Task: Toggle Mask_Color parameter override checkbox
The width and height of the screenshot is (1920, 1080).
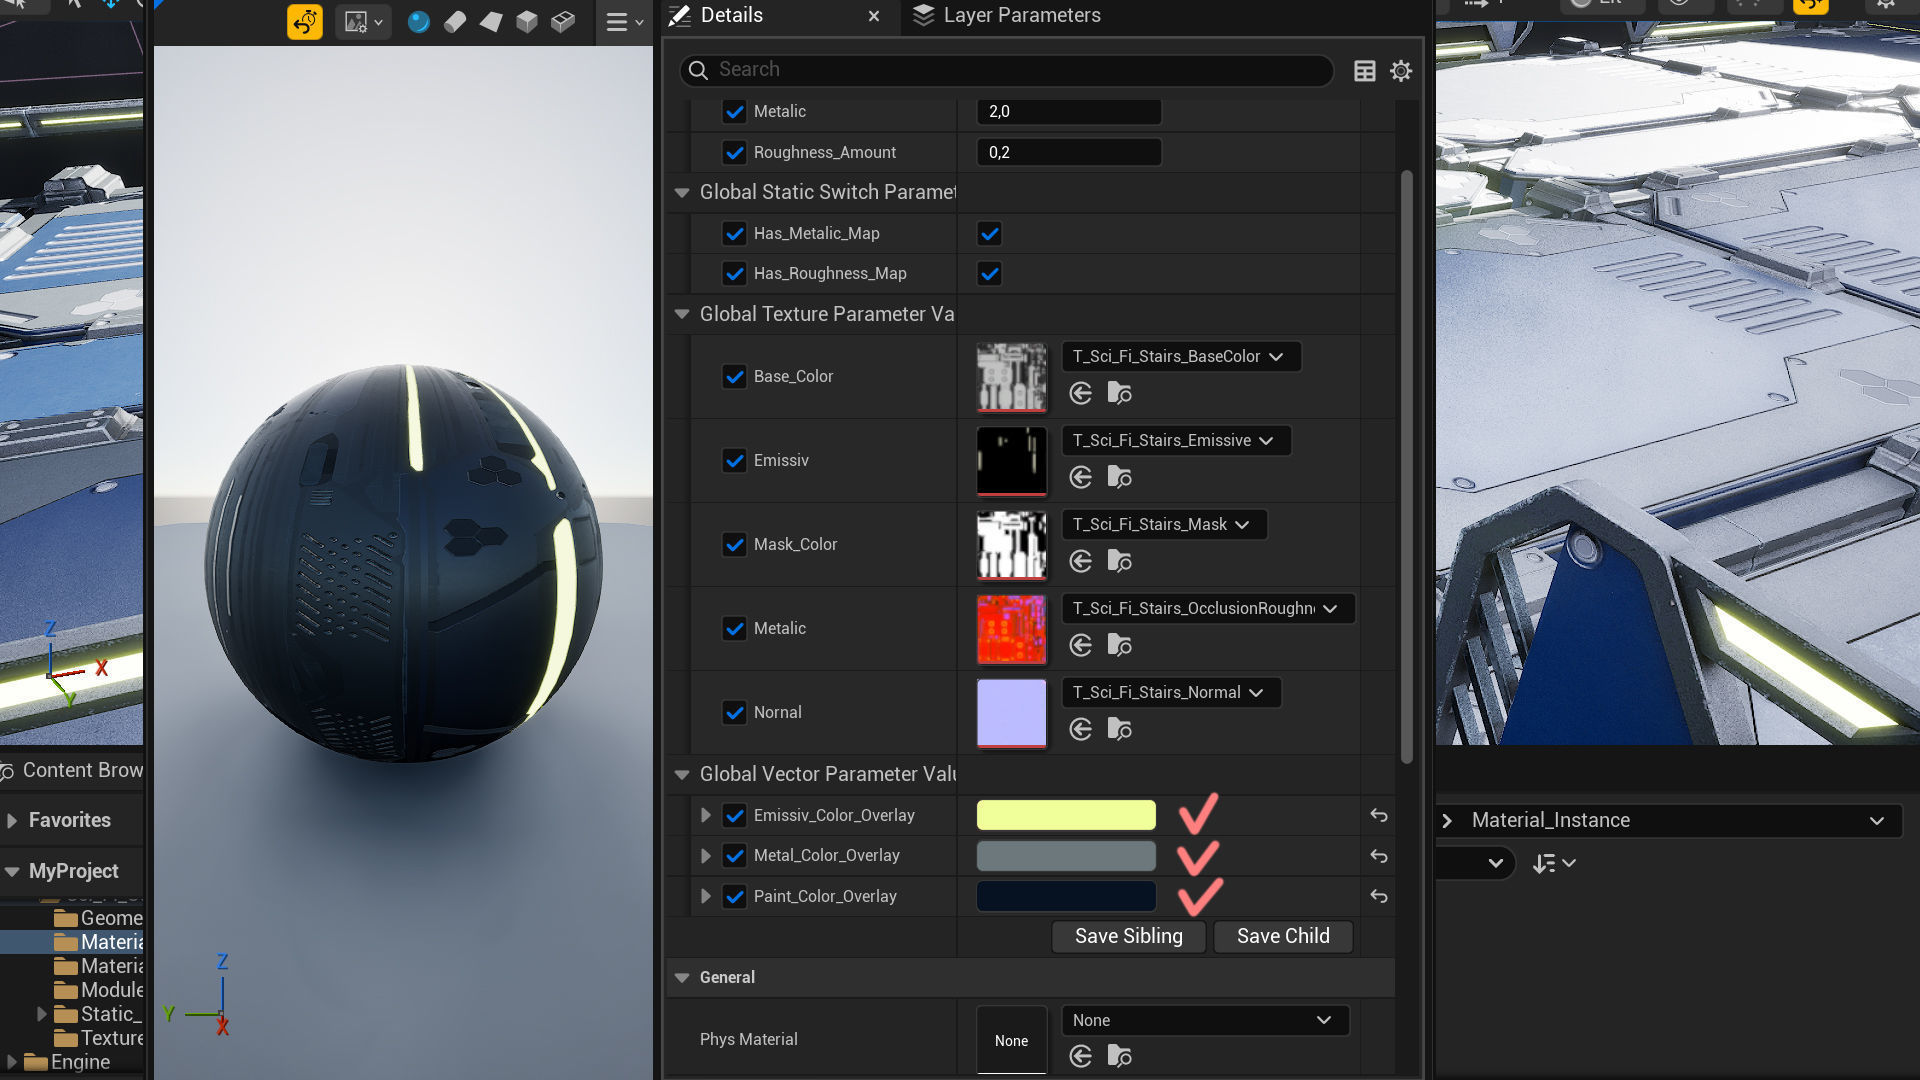Action: (x=734, y=545)
